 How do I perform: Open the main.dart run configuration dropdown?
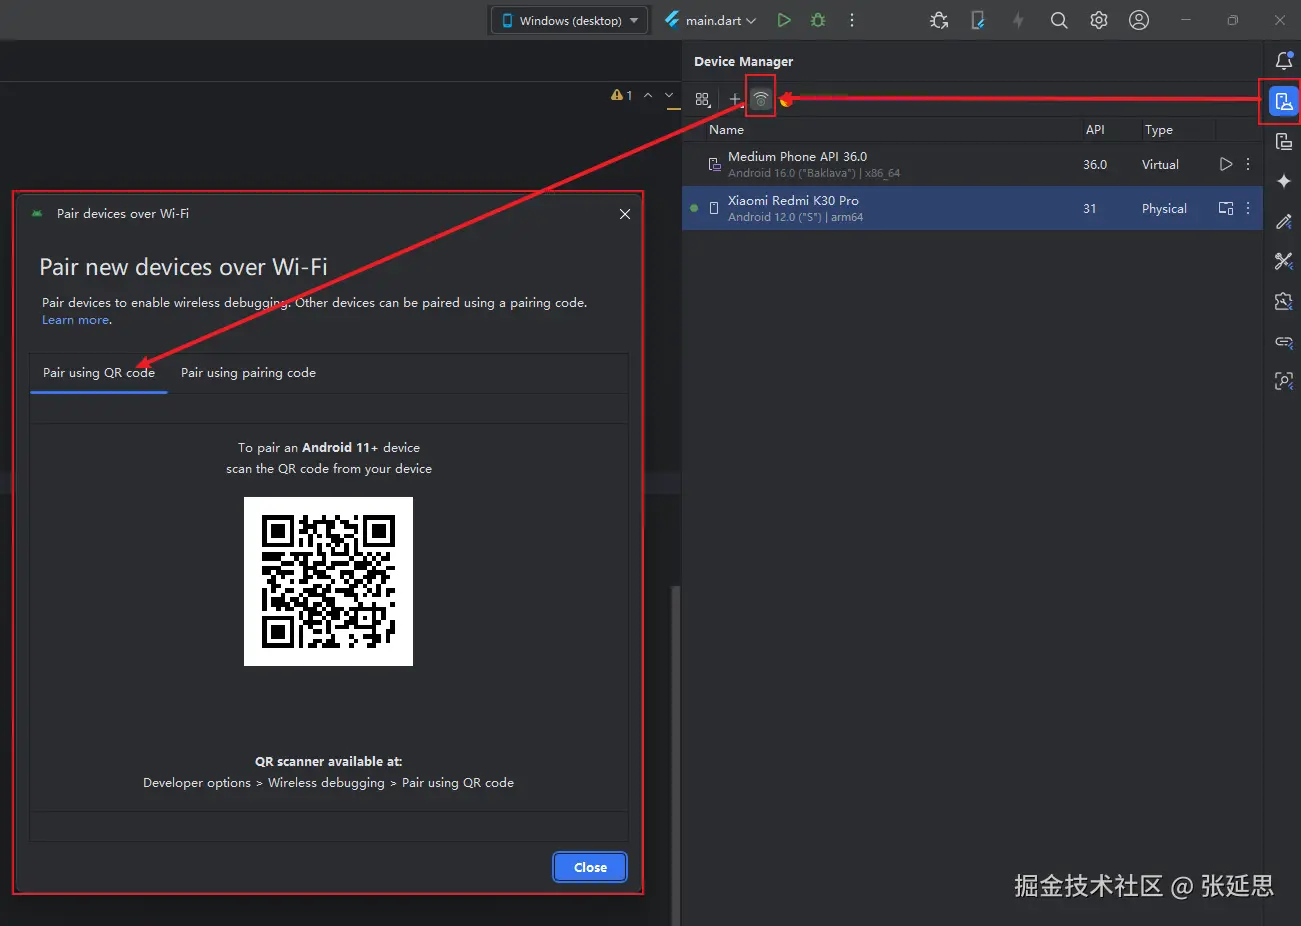tap(710, 20)
